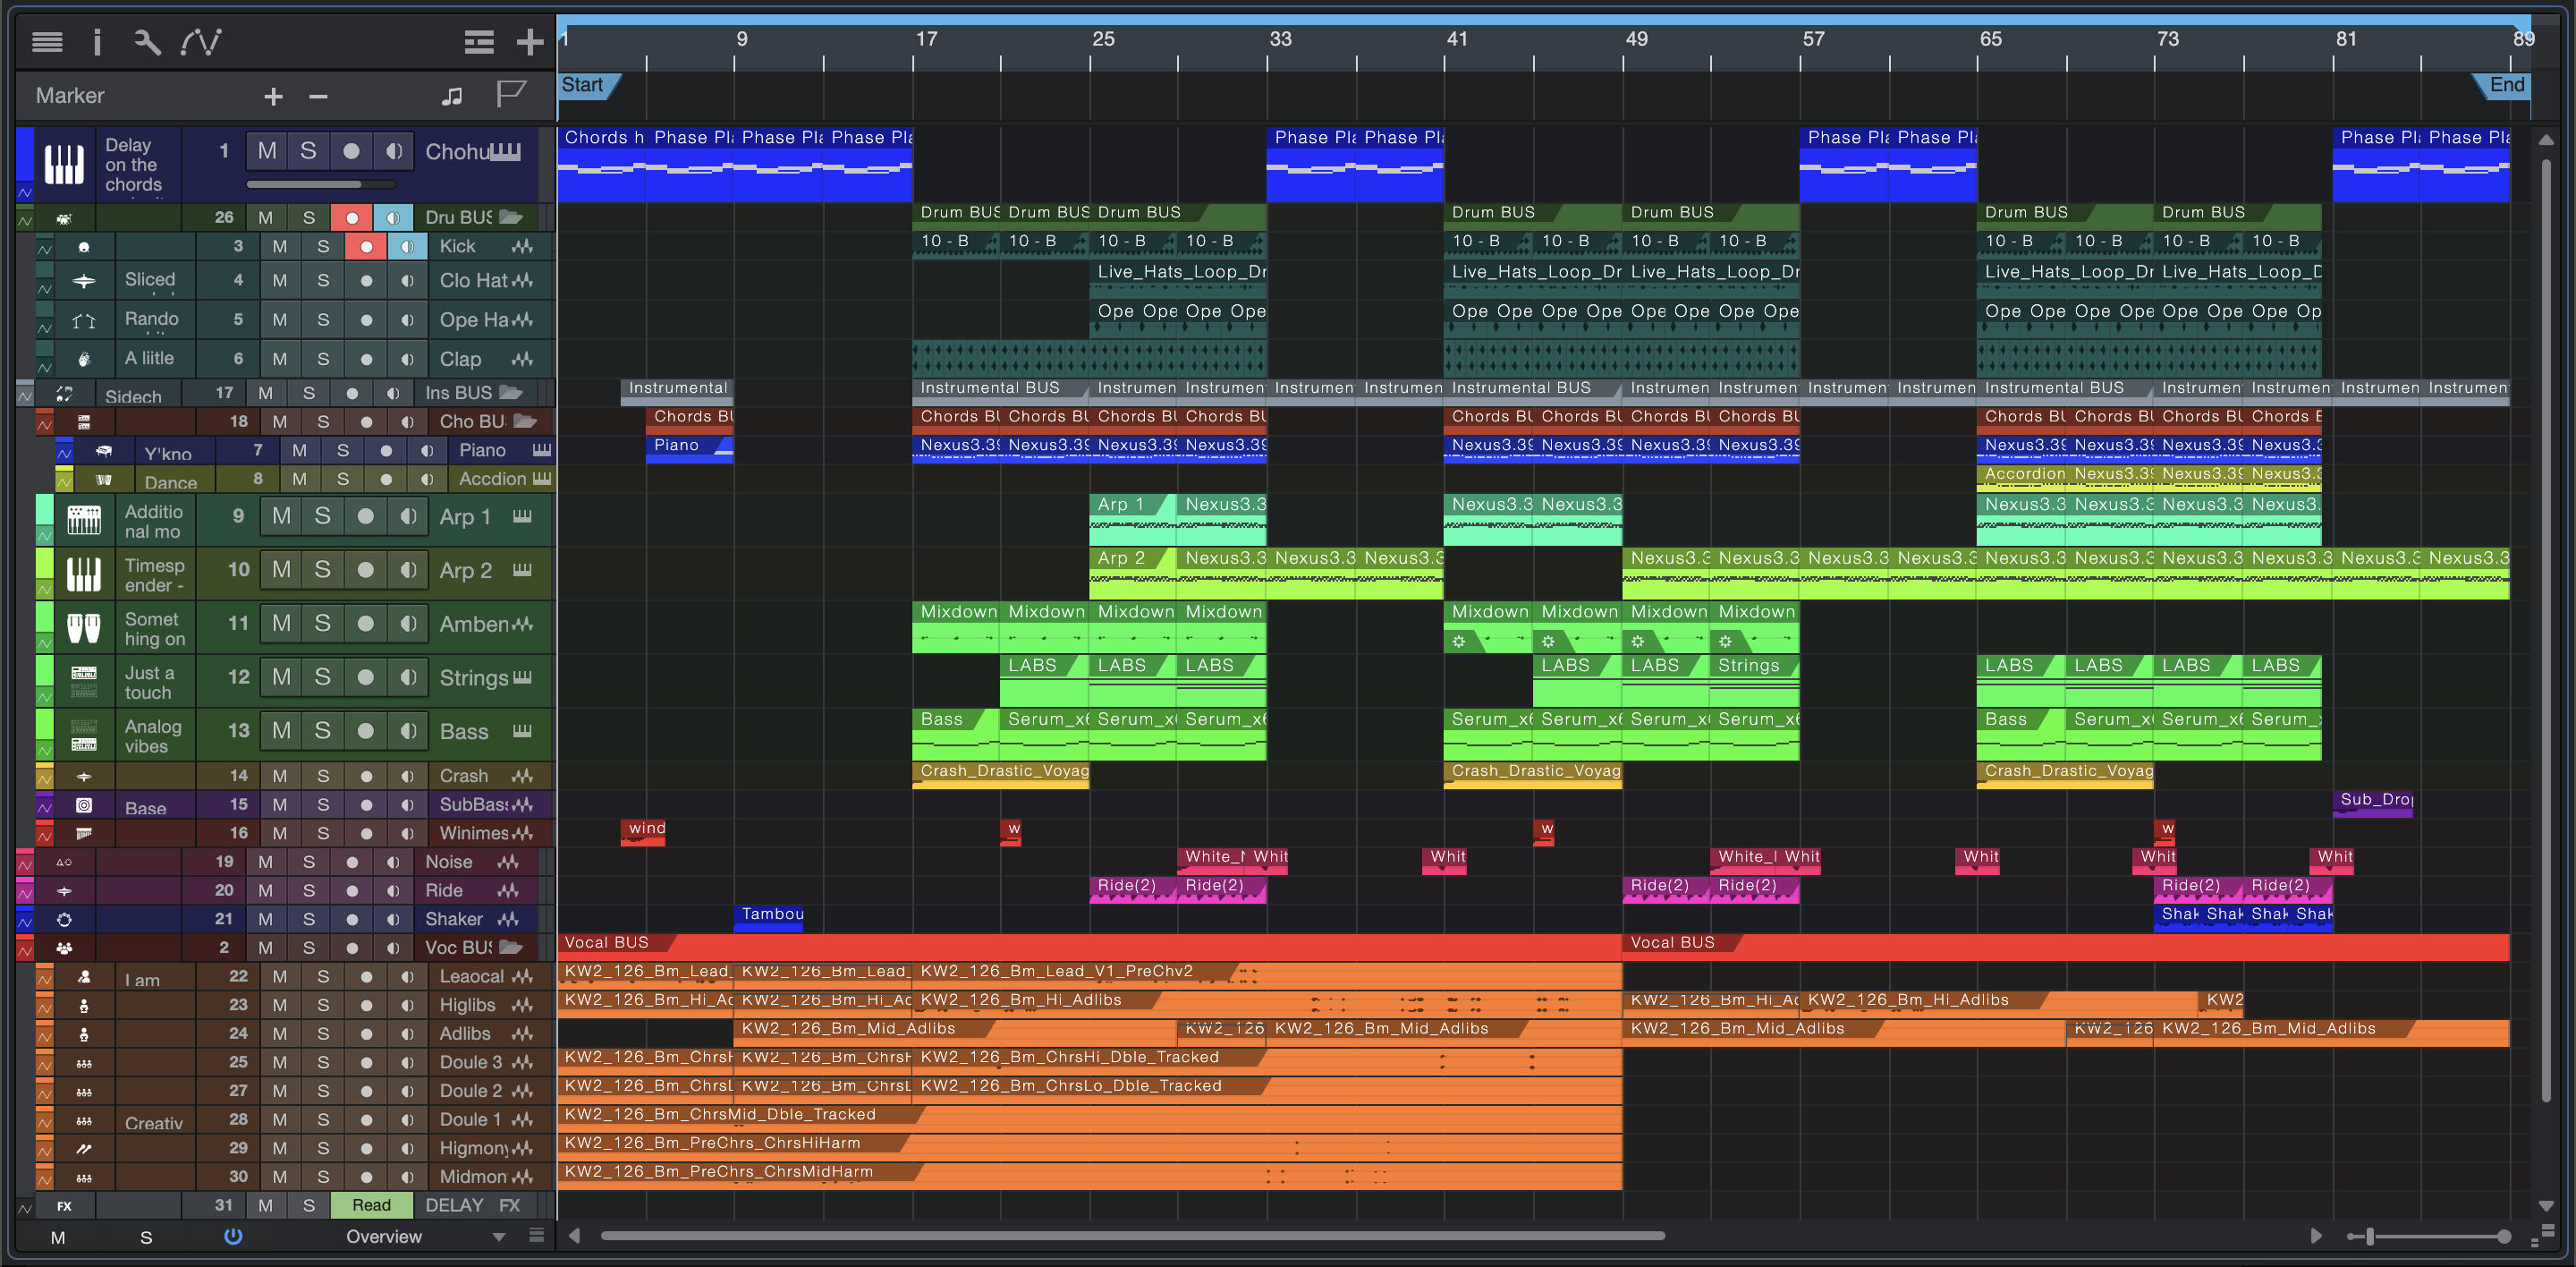Disable record arm on Dru BUS track

pyautogui.click(x=352, y=217)
